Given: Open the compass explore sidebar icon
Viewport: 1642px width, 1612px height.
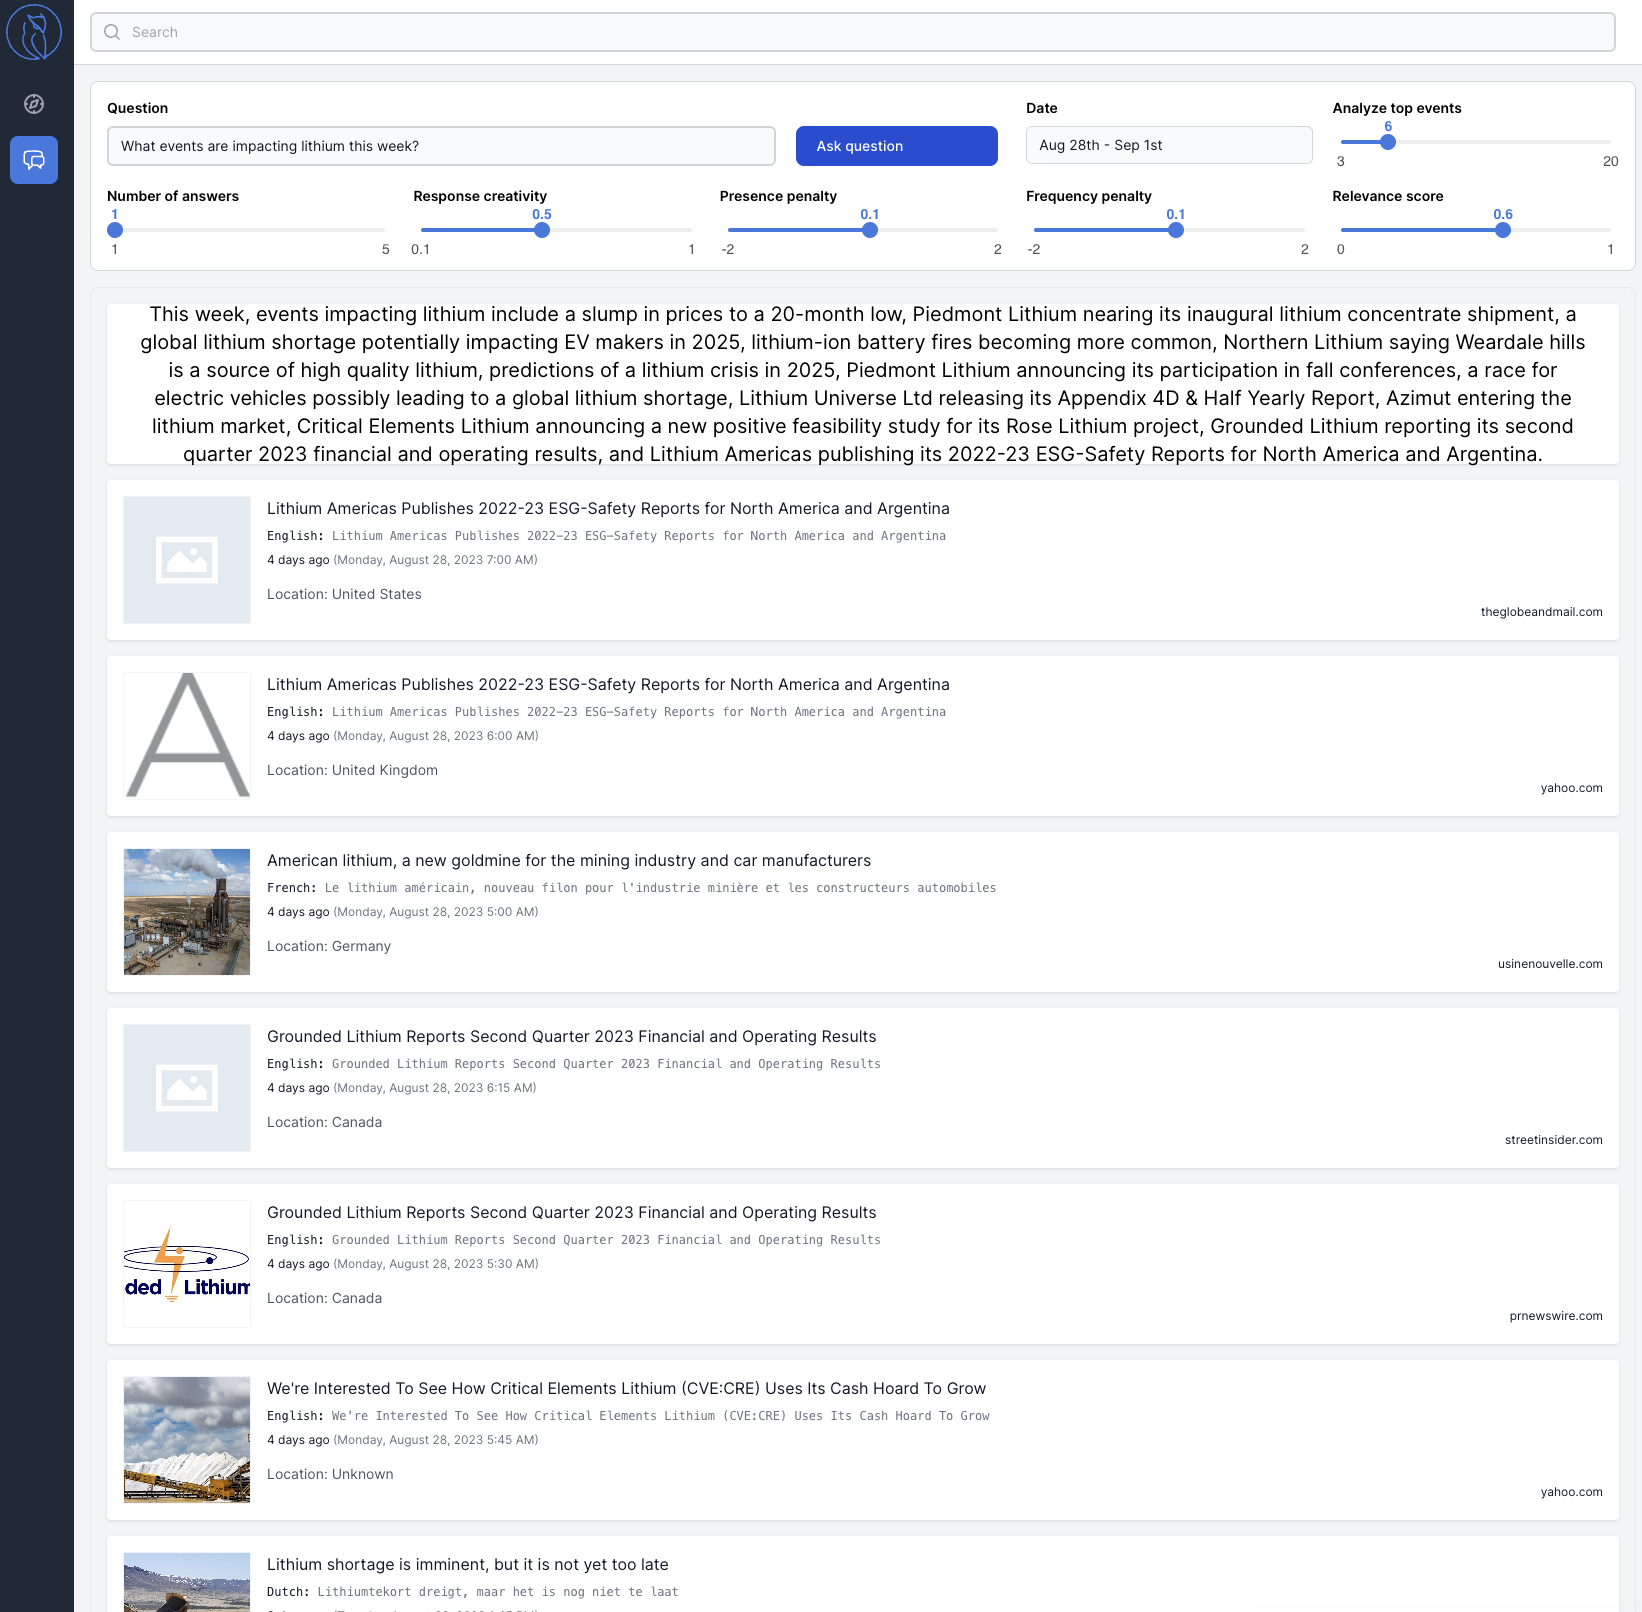Looking at the screenshot, I should 34,104.
